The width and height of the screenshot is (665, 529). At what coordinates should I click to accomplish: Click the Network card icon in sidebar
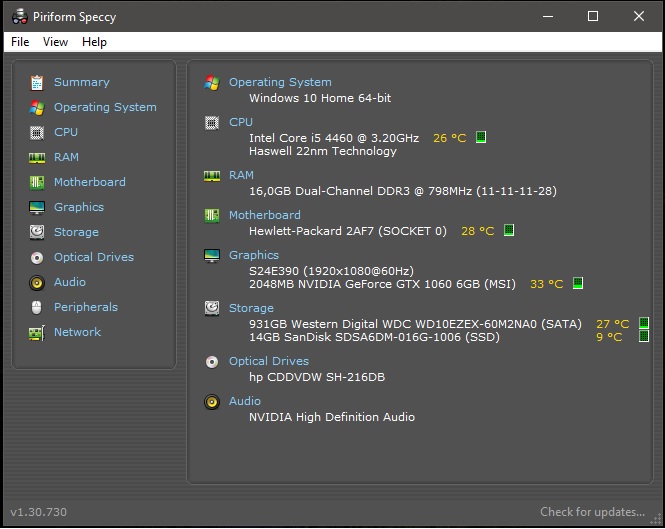(x=37, y=333)
